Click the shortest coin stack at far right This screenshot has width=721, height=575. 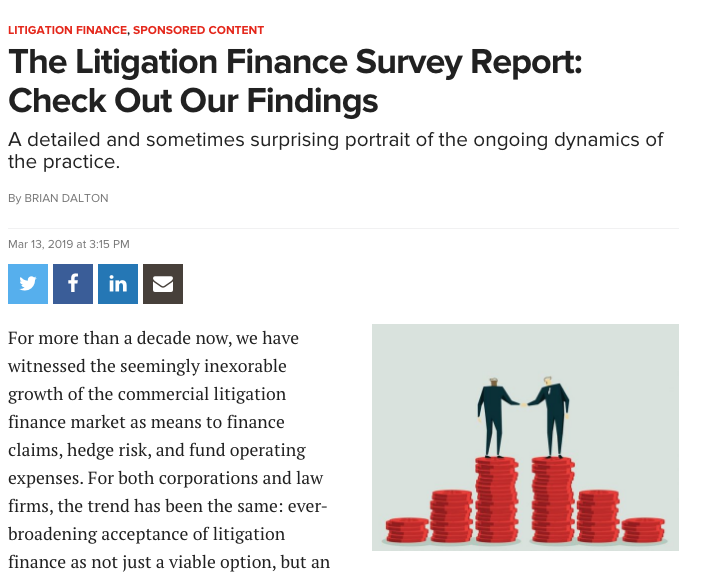coord(643,530)
